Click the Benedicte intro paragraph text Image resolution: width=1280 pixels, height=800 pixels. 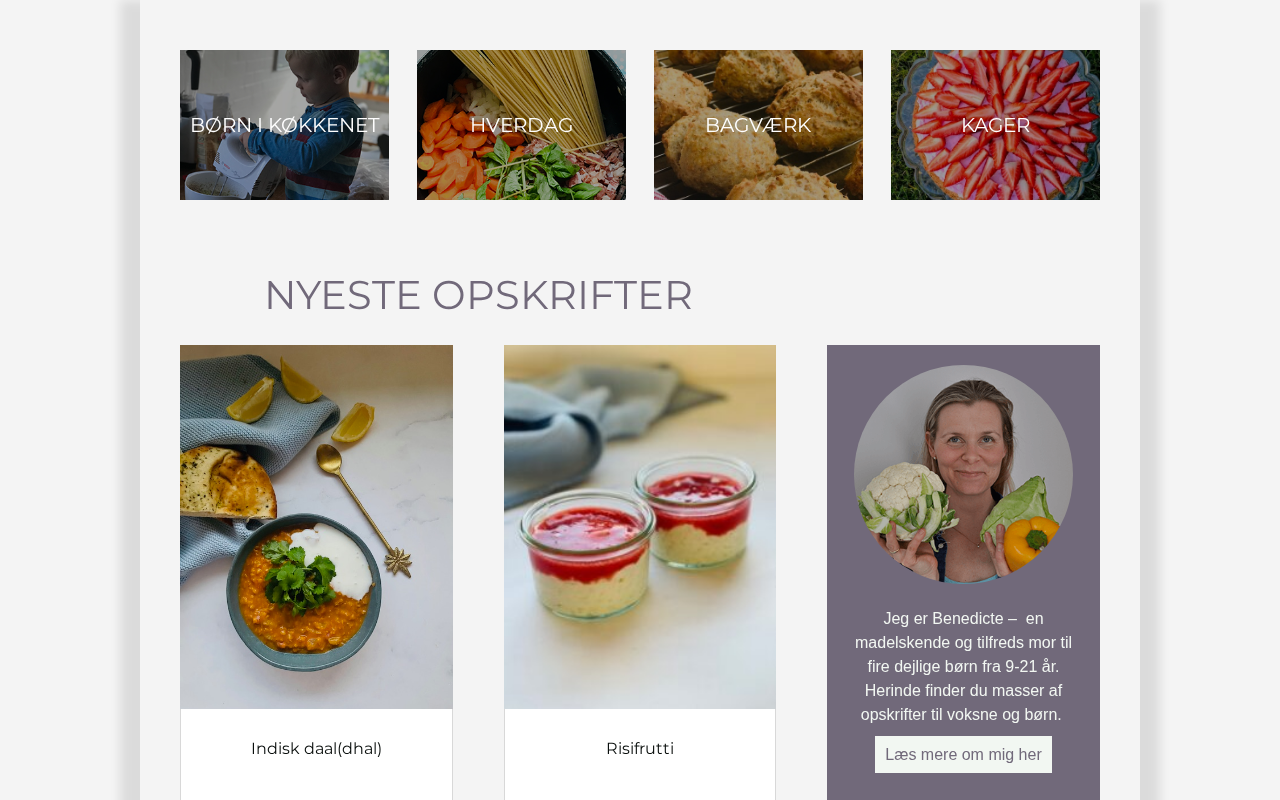963,666
